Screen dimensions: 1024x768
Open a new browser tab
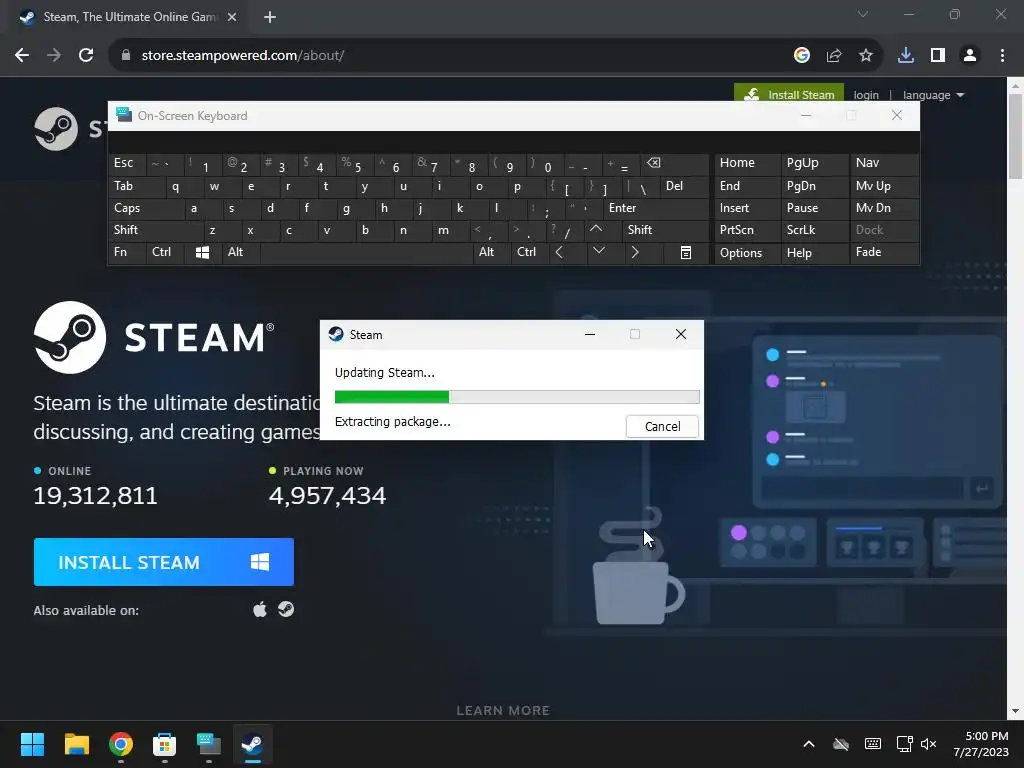click(x=270, y=18)
